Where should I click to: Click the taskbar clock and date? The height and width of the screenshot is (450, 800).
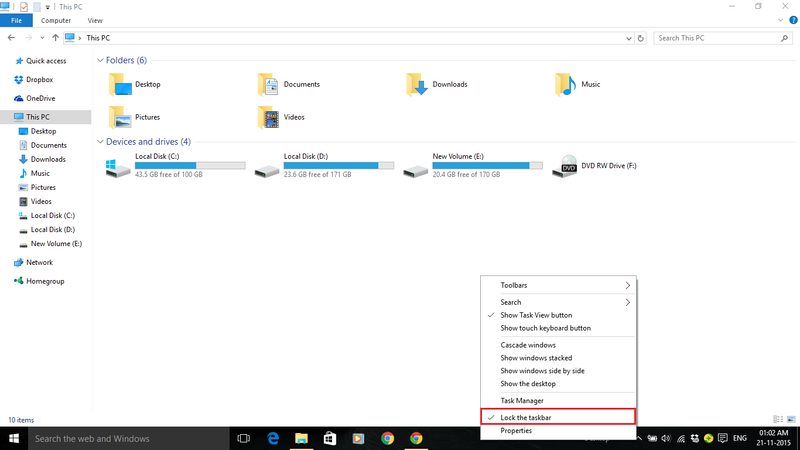coord(773,438)
